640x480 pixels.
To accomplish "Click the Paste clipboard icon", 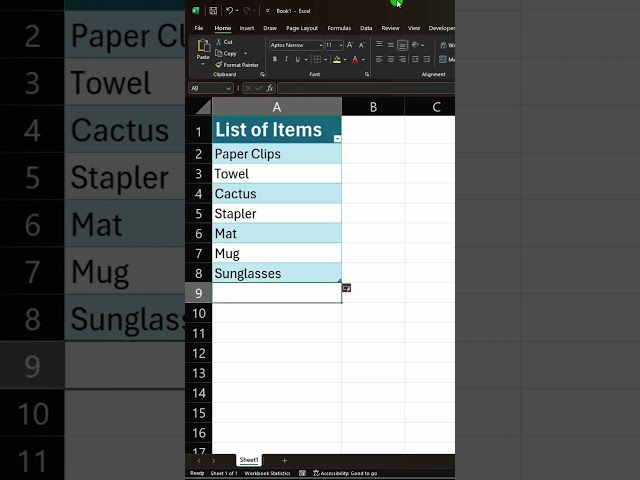I will (203, 46).
